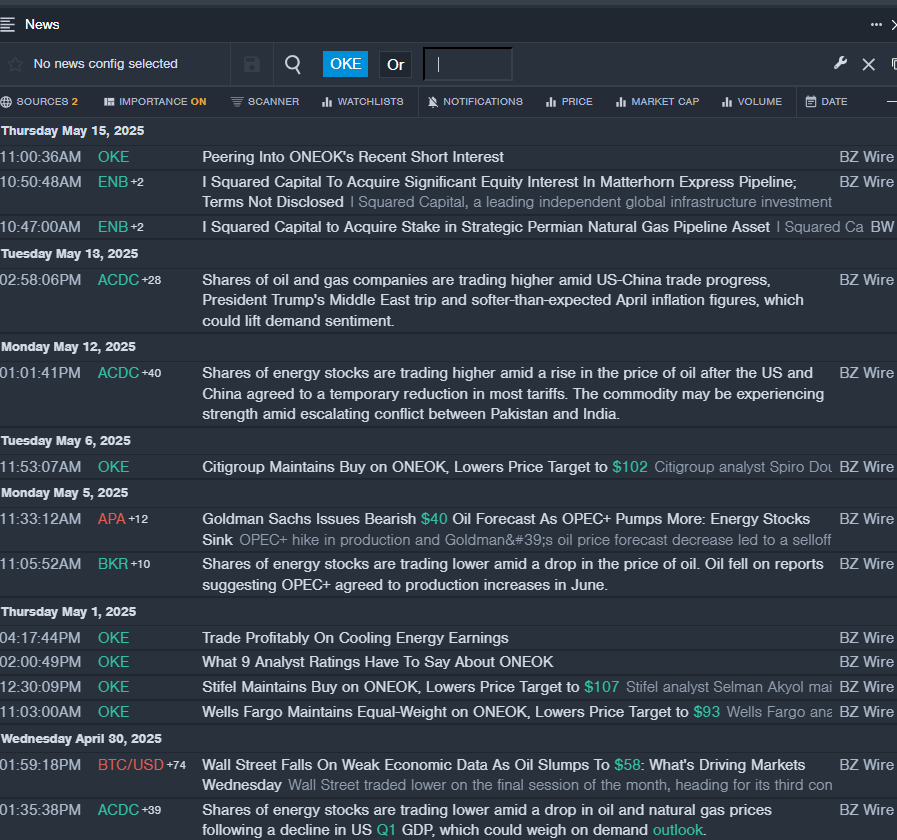Screen dimensions: 897x840
Task: Open Trade Profitably On Cooling Energy Earnings
Action: click(x=355, y=638)
